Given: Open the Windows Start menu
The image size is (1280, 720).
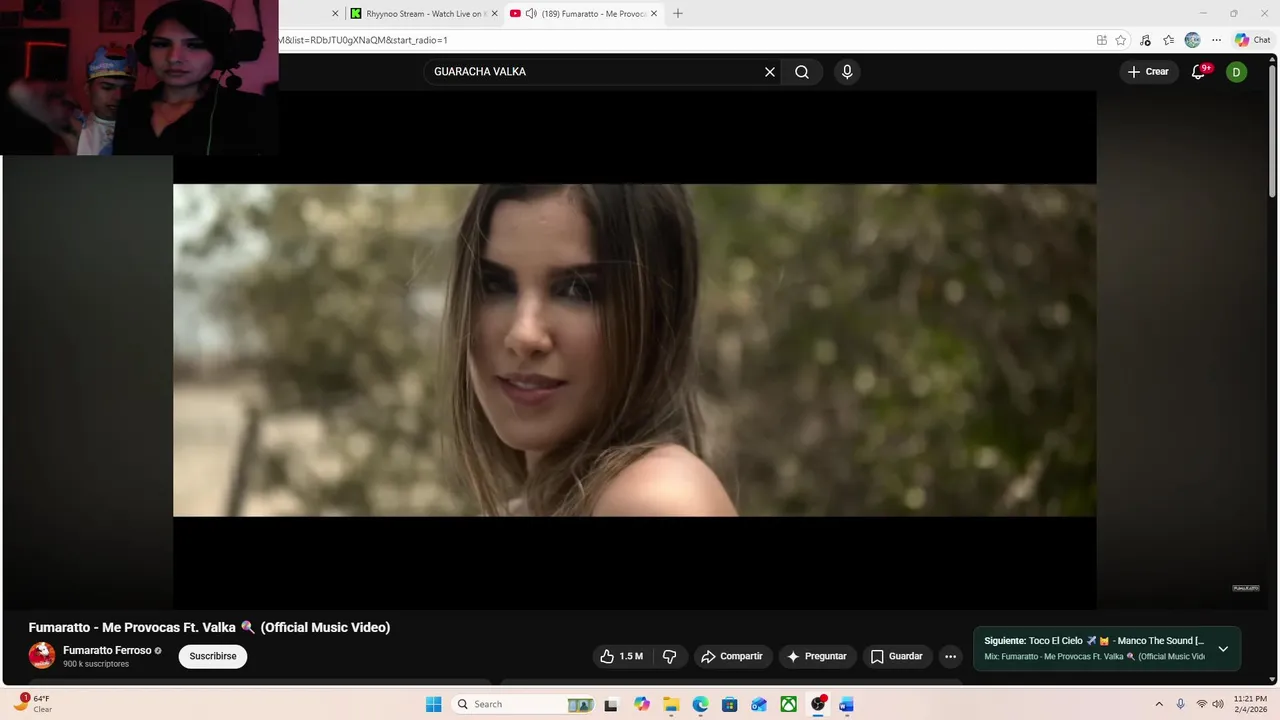Looking at the screenshot, I should pyautogui.click(x=433, y=704).
